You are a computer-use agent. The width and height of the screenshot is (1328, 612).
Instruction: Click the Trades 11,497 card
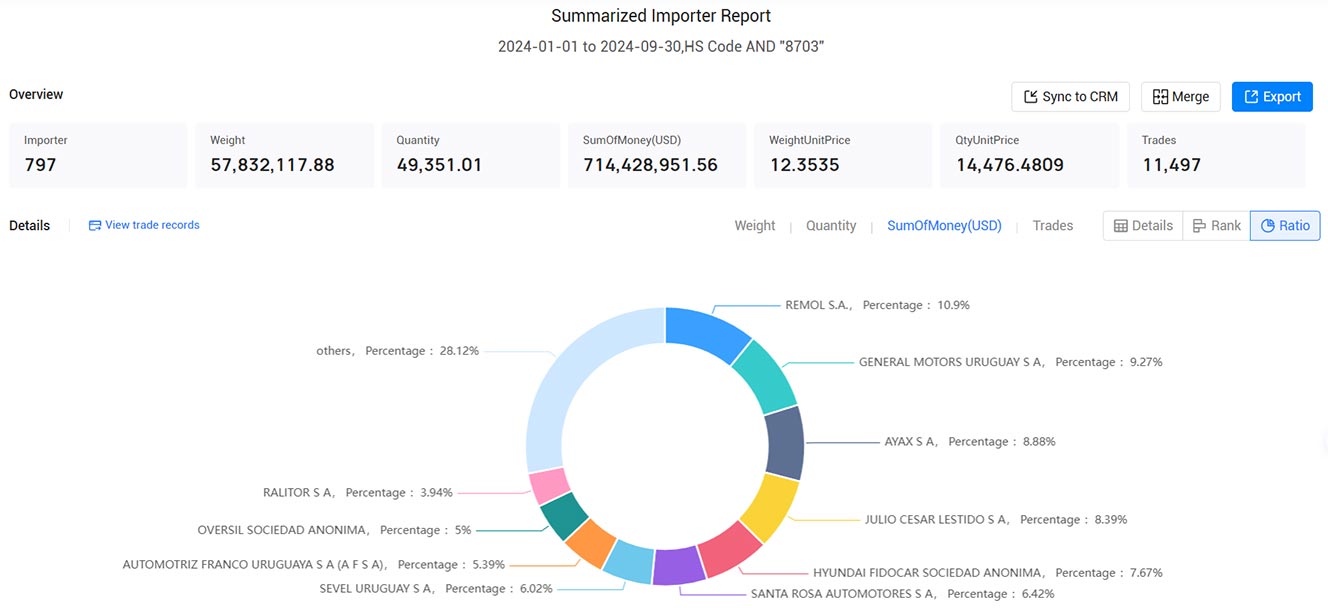point(1216,155)
